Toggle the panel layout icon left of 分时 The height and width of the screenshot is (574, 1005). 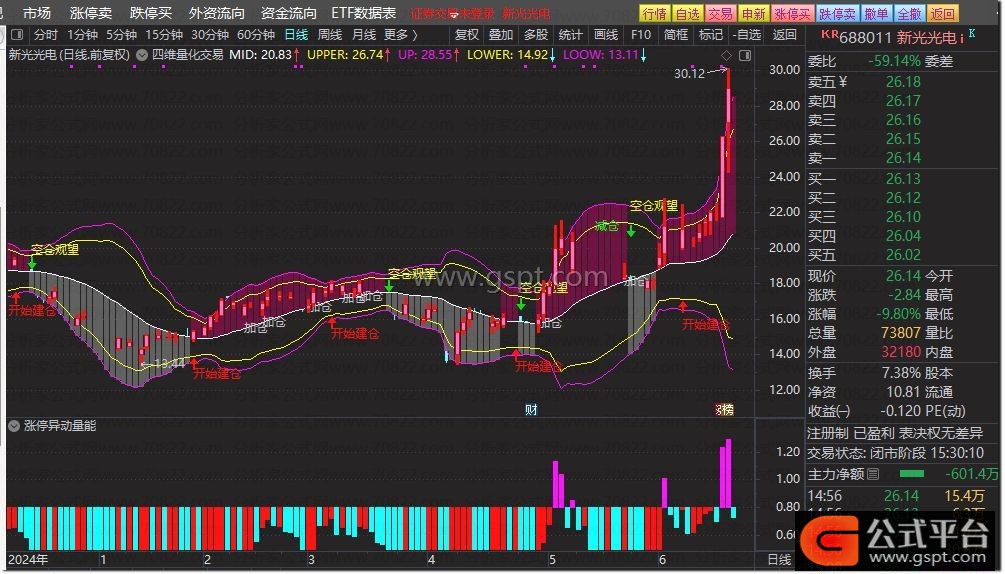click(17, 35)
